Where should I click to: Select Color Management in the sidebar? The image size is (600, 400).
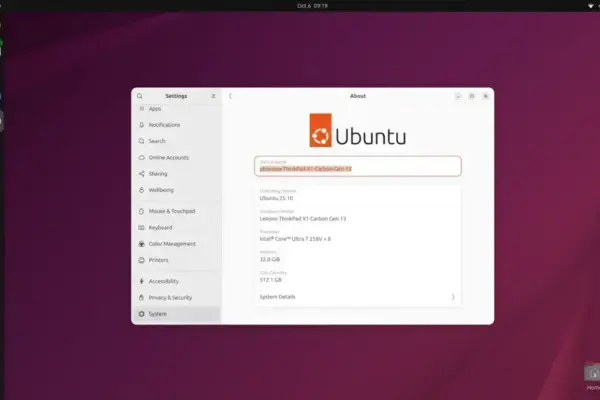176,243
